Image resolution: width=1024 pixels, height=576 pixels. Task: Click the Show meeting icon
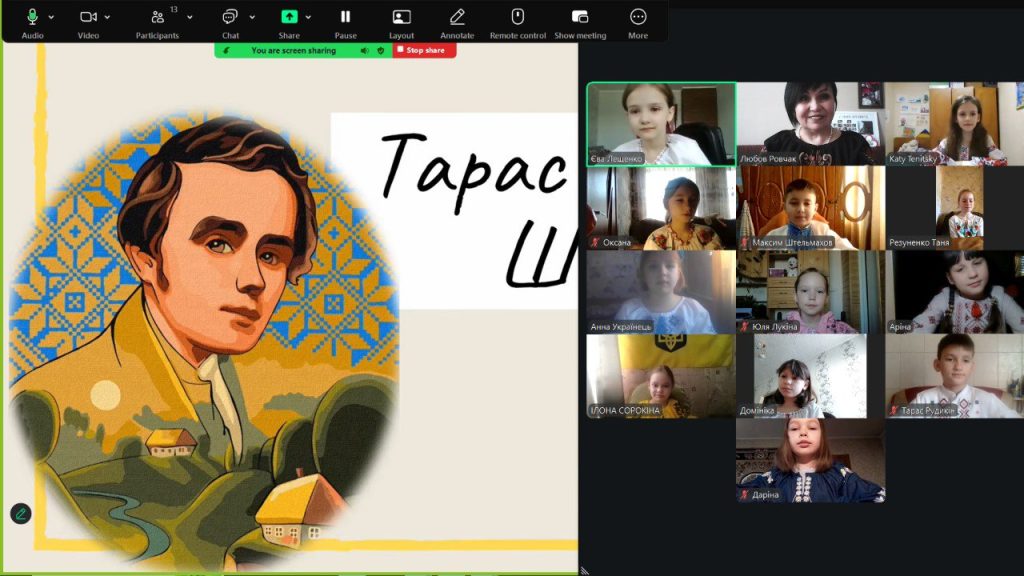pos(580,17)
